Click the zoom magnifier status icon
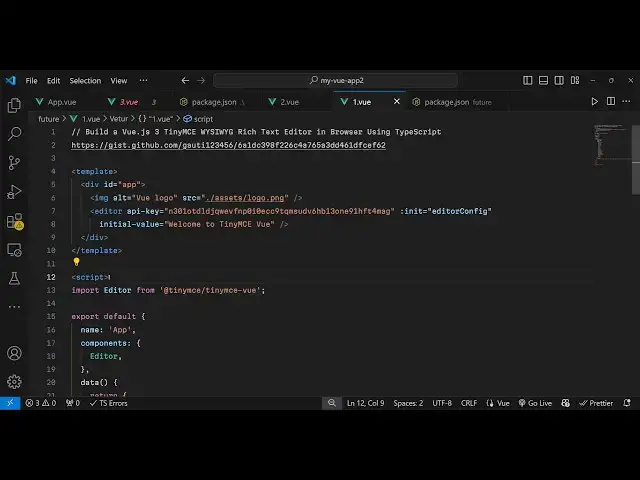This screenshot has height=480, width=640. click(x=332, y=403)
